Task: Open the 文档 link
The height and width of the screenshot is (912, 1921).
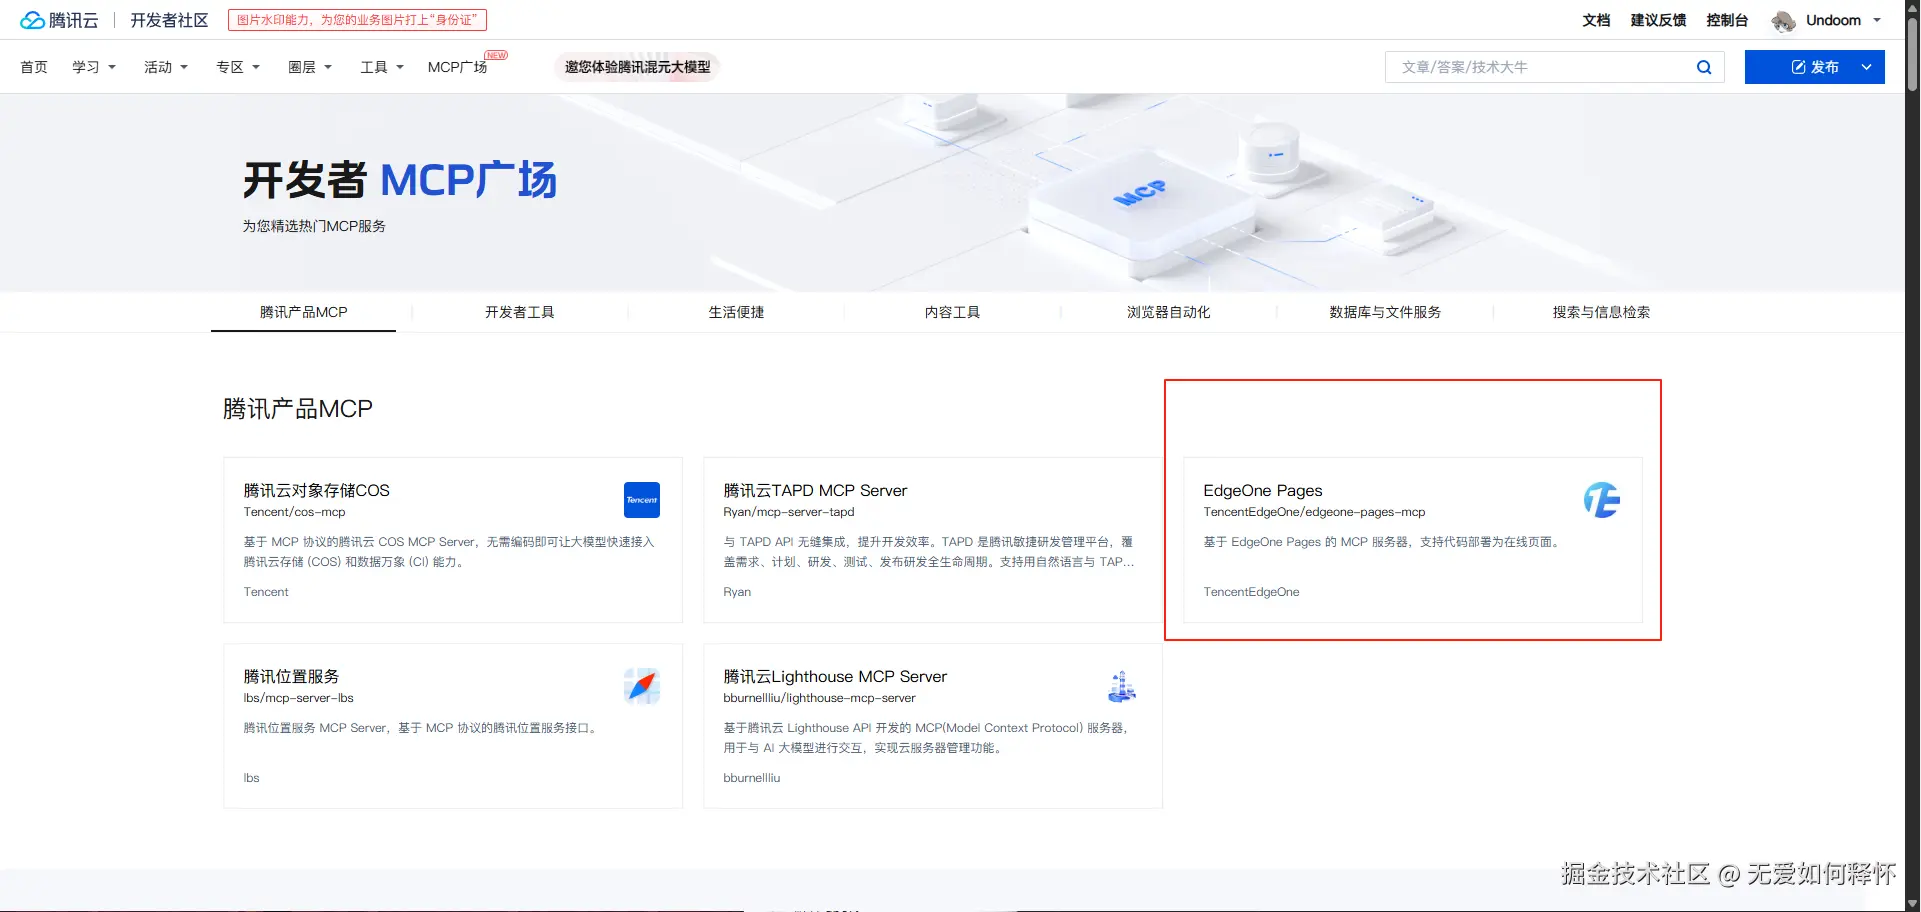Action: pyautogui.click(x=1596, y=20)
